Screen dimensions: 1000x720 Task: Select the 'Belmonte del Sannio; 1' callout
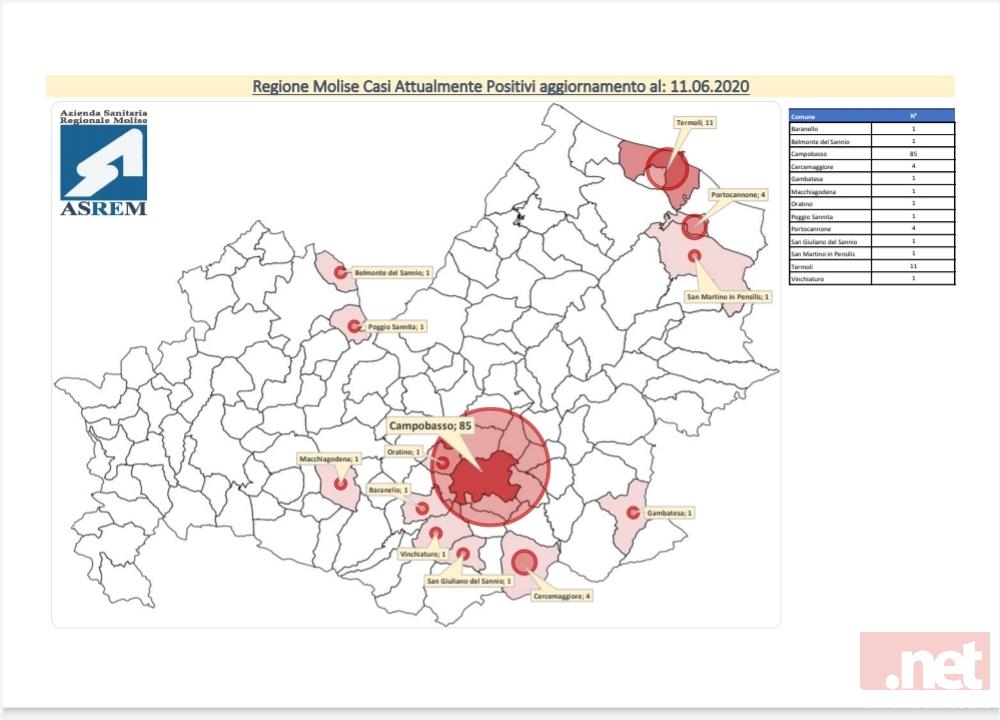[x=392, y=272]
